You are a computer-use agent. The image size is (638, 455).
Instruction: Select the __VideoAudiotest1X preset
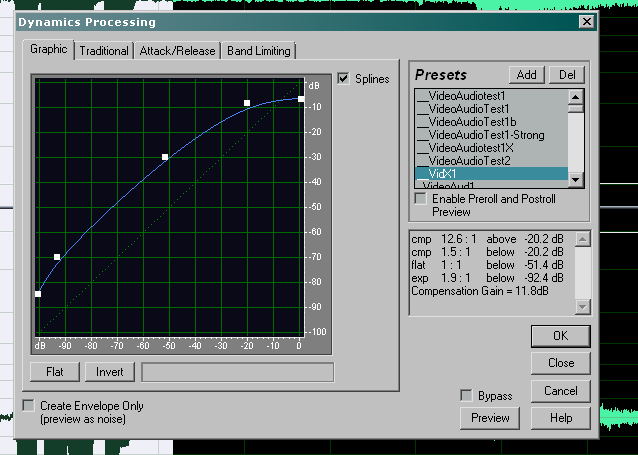click(492, 148)
